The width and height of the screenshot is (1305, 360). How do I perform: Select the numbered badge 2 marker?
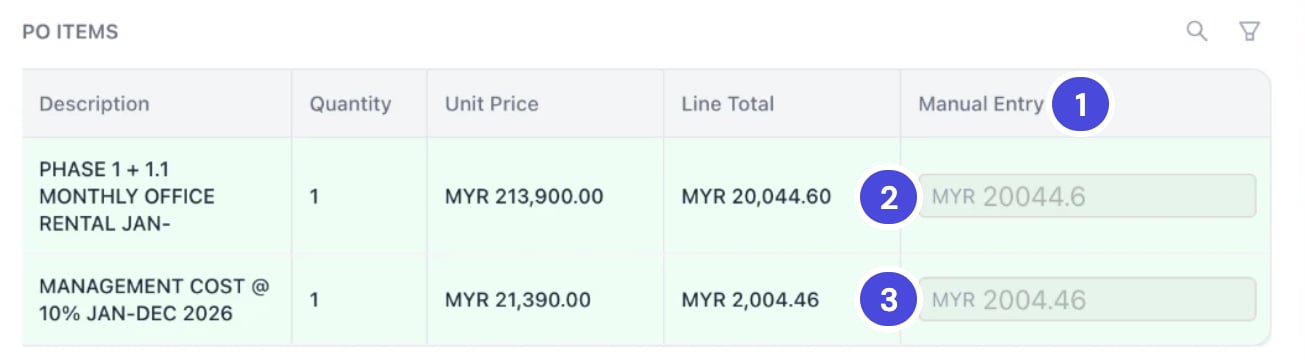(x=887, y=197)
